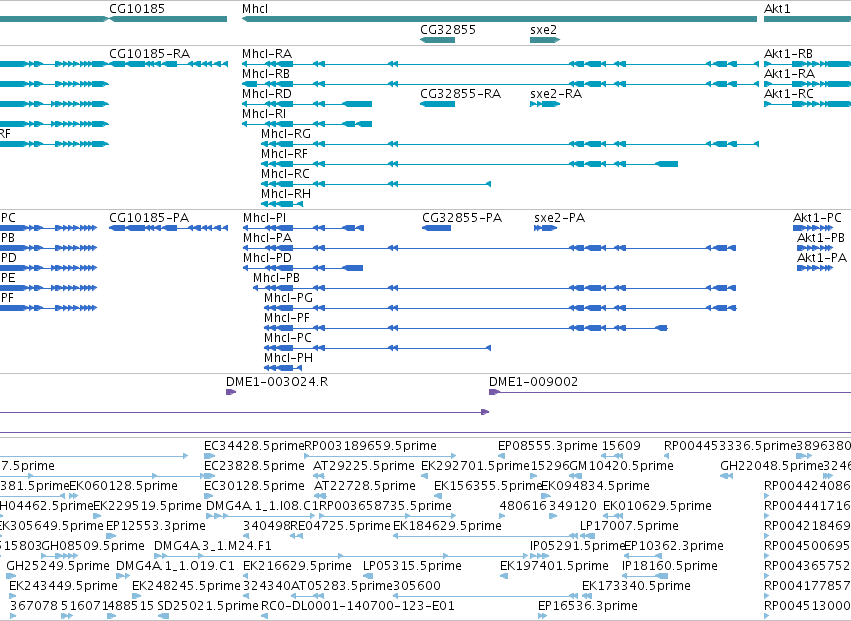This screenshot has height=621, width=851.
Task: Select the CG10185-RA transcript
Action: tap(168, 64)
